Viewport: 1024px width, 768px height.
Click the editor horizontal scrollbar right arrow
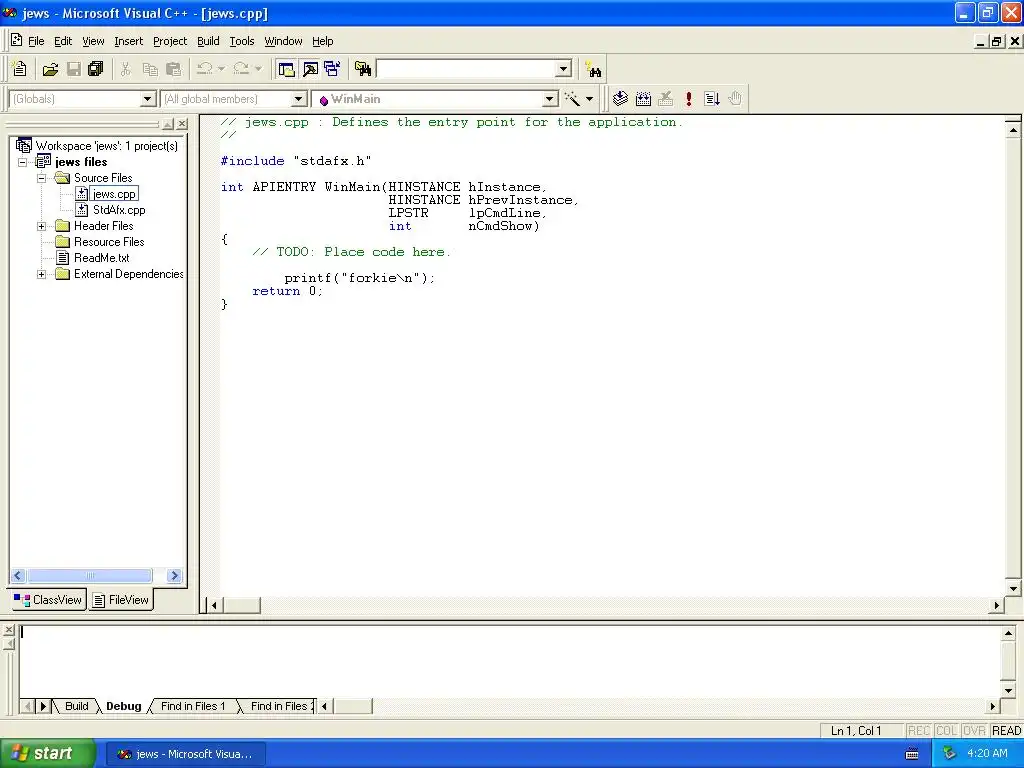pos(996,605)
